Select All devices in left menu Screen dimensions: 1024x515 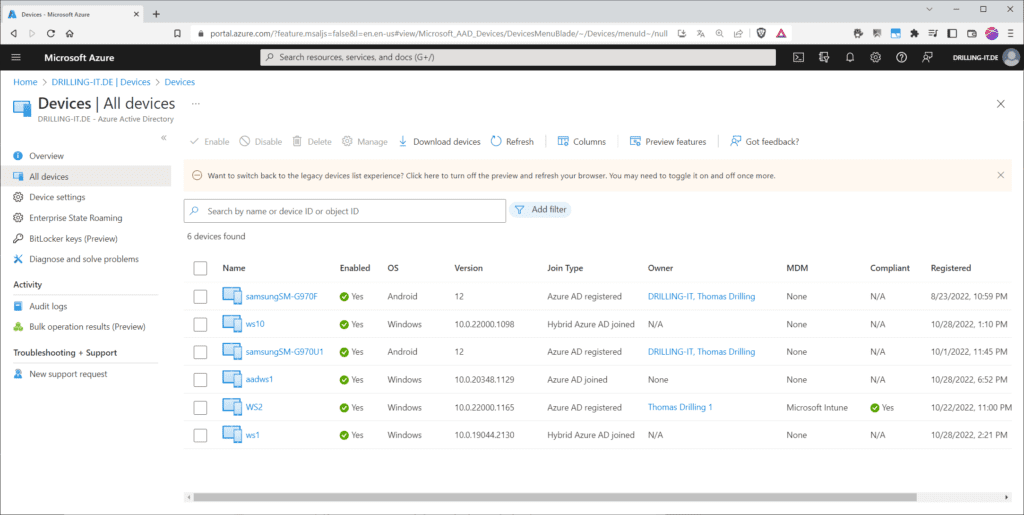[x=86, y=176]
